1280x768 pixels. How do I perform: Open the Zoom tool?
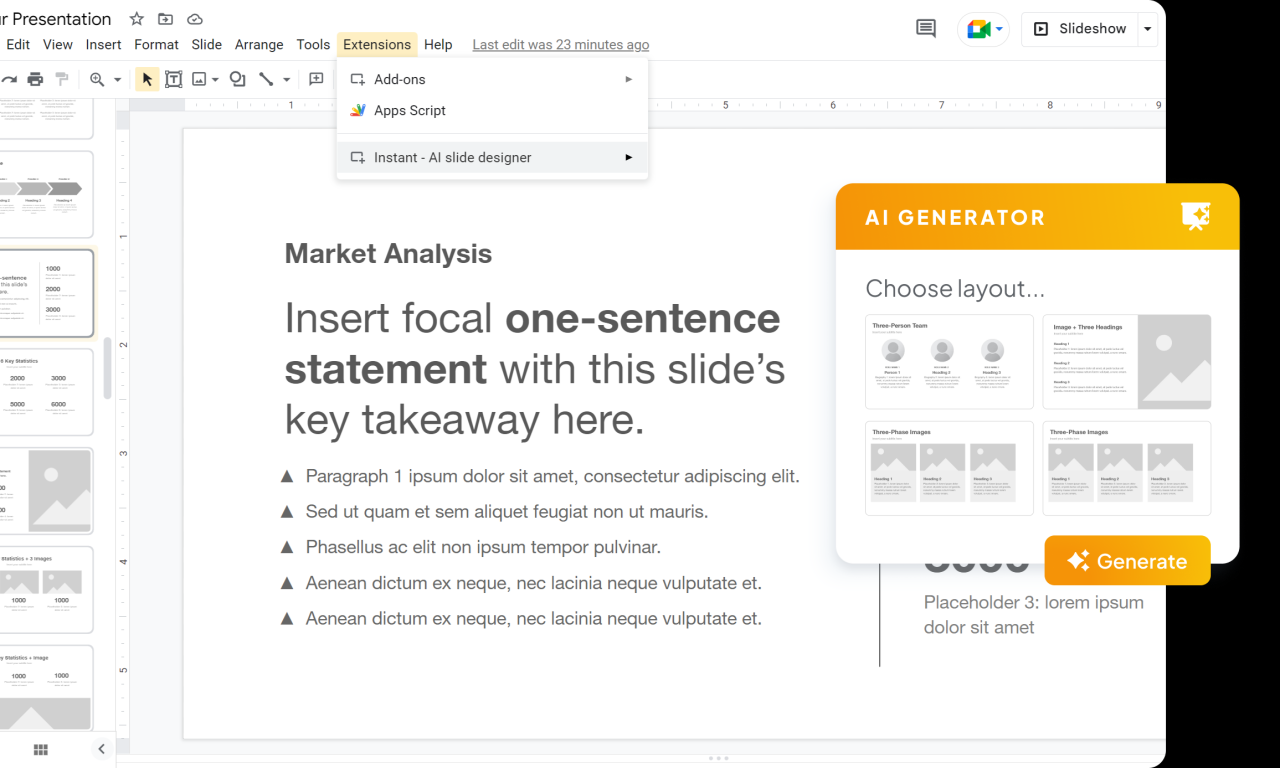tap(96, 78)
